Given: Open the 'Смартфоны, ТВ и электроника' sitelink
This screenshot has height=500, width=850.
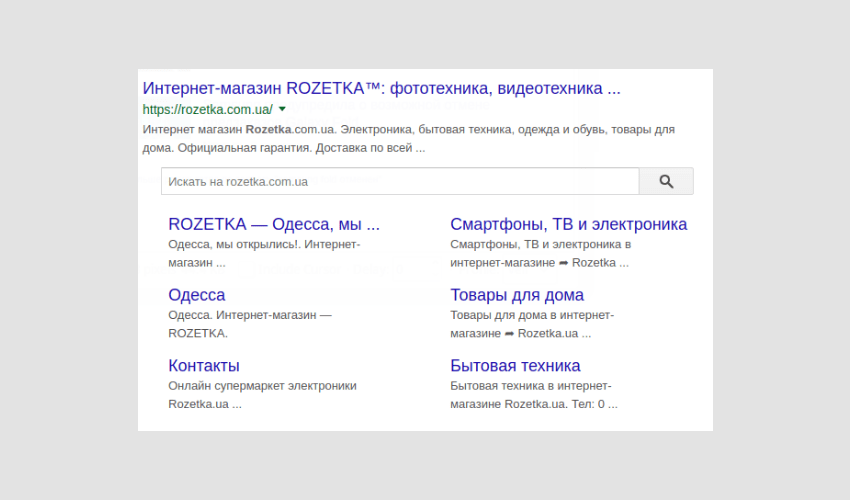Looking at the screenshot, I should (x=569, y=224).
